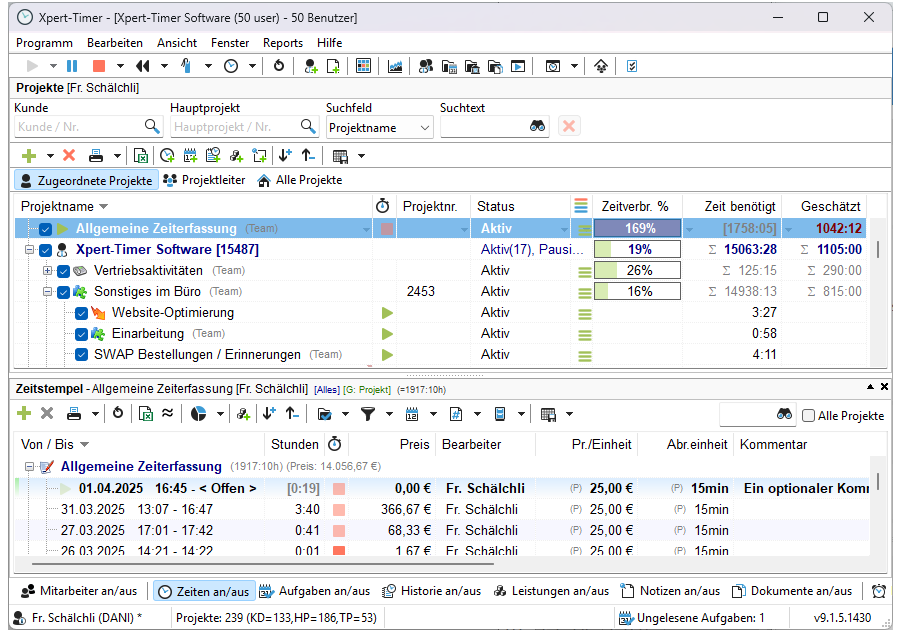This screenshot has height=631, width=900.
Task: Click the Excel export icon in projects toolbar
Action: click(141, 155)
